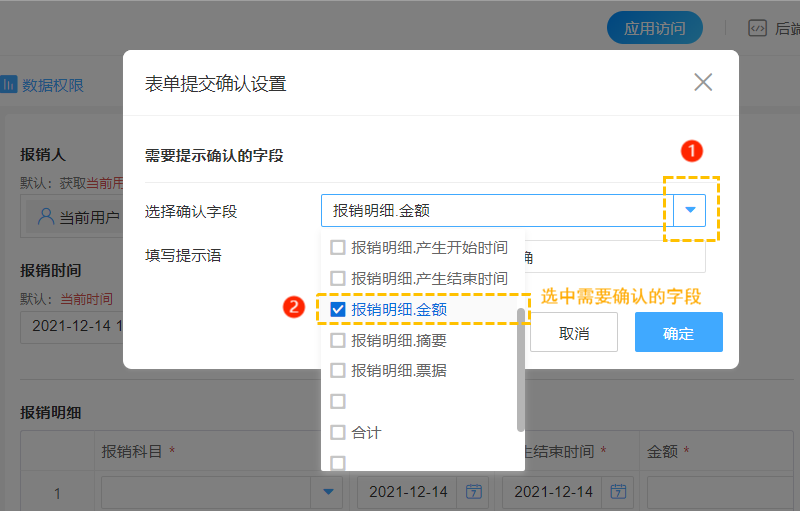Open the 报销科目 dropdown in row 1
This screenshot has height=512, width=801.
(x=327, y=492)
